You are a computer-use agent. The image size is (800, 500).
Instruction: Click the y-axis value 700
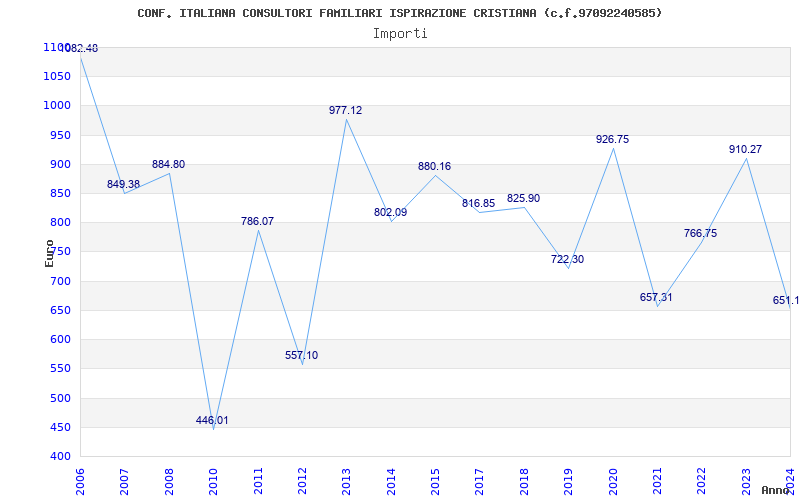[60, 281]
